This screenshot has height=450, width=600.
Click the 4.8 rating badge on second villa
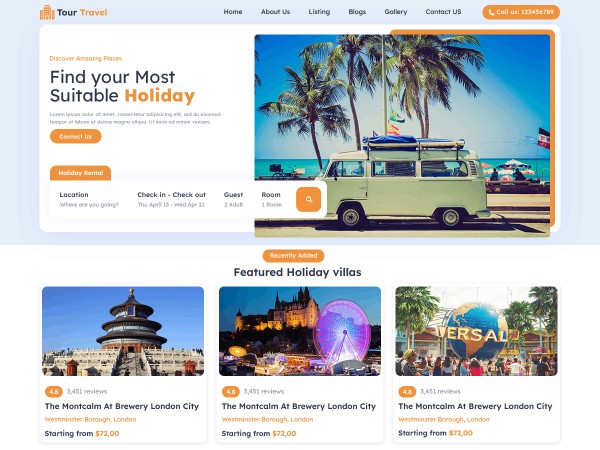click(230, 391)
